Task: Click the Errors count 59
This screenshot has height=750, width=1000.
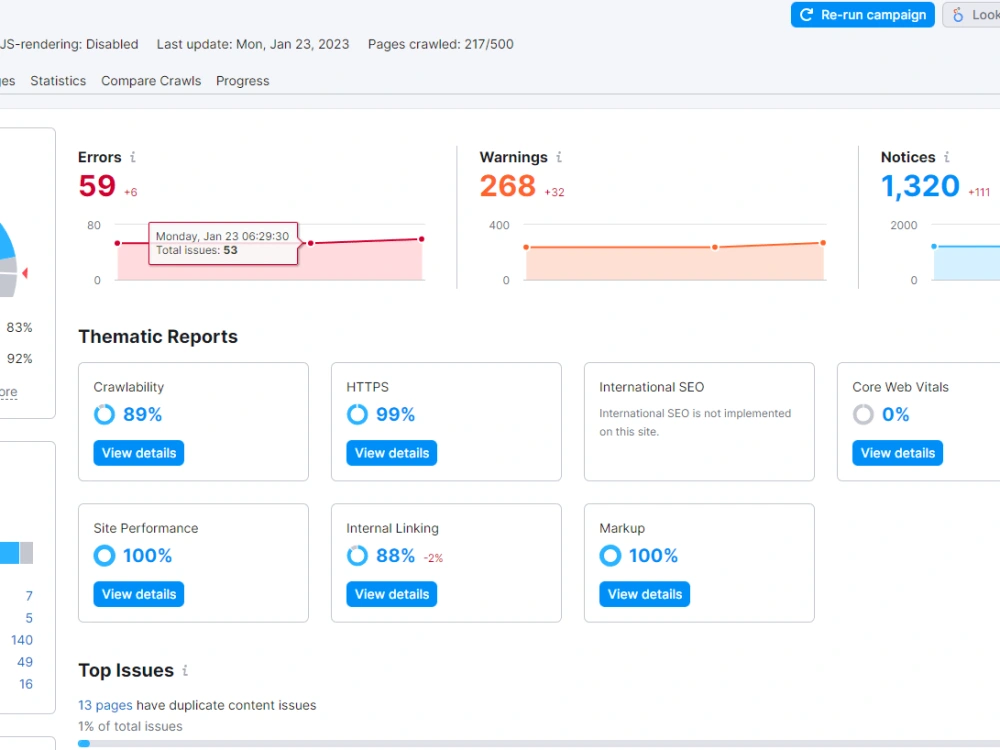Action: coord(97,186)
